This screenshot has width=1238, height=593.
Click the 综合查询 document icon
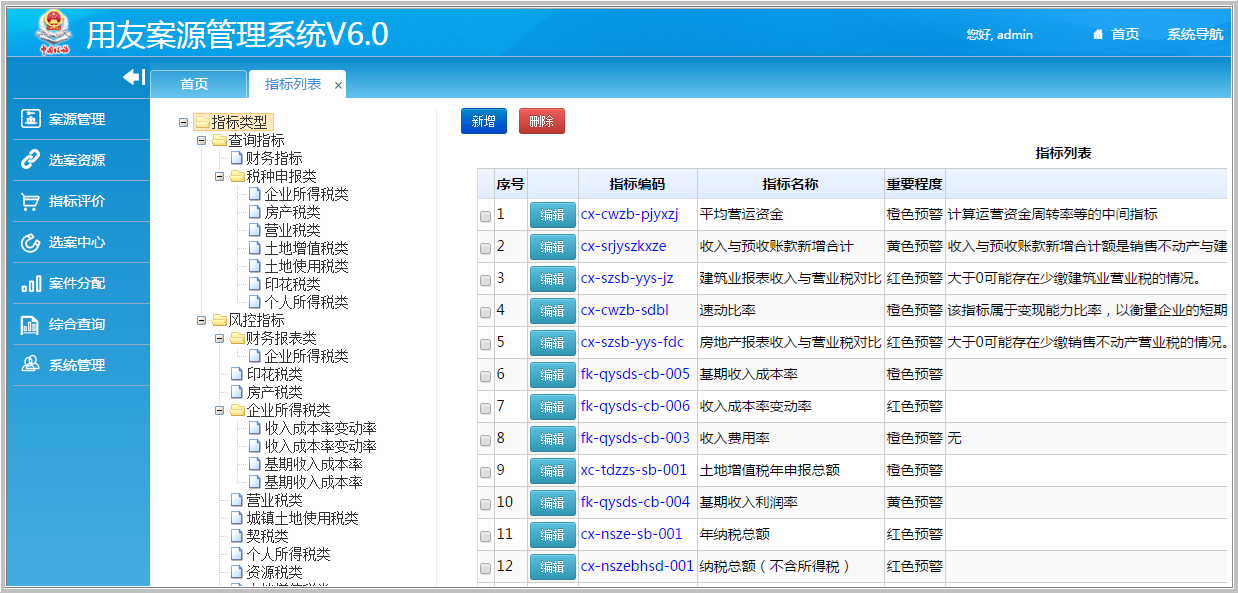point(31,324)
